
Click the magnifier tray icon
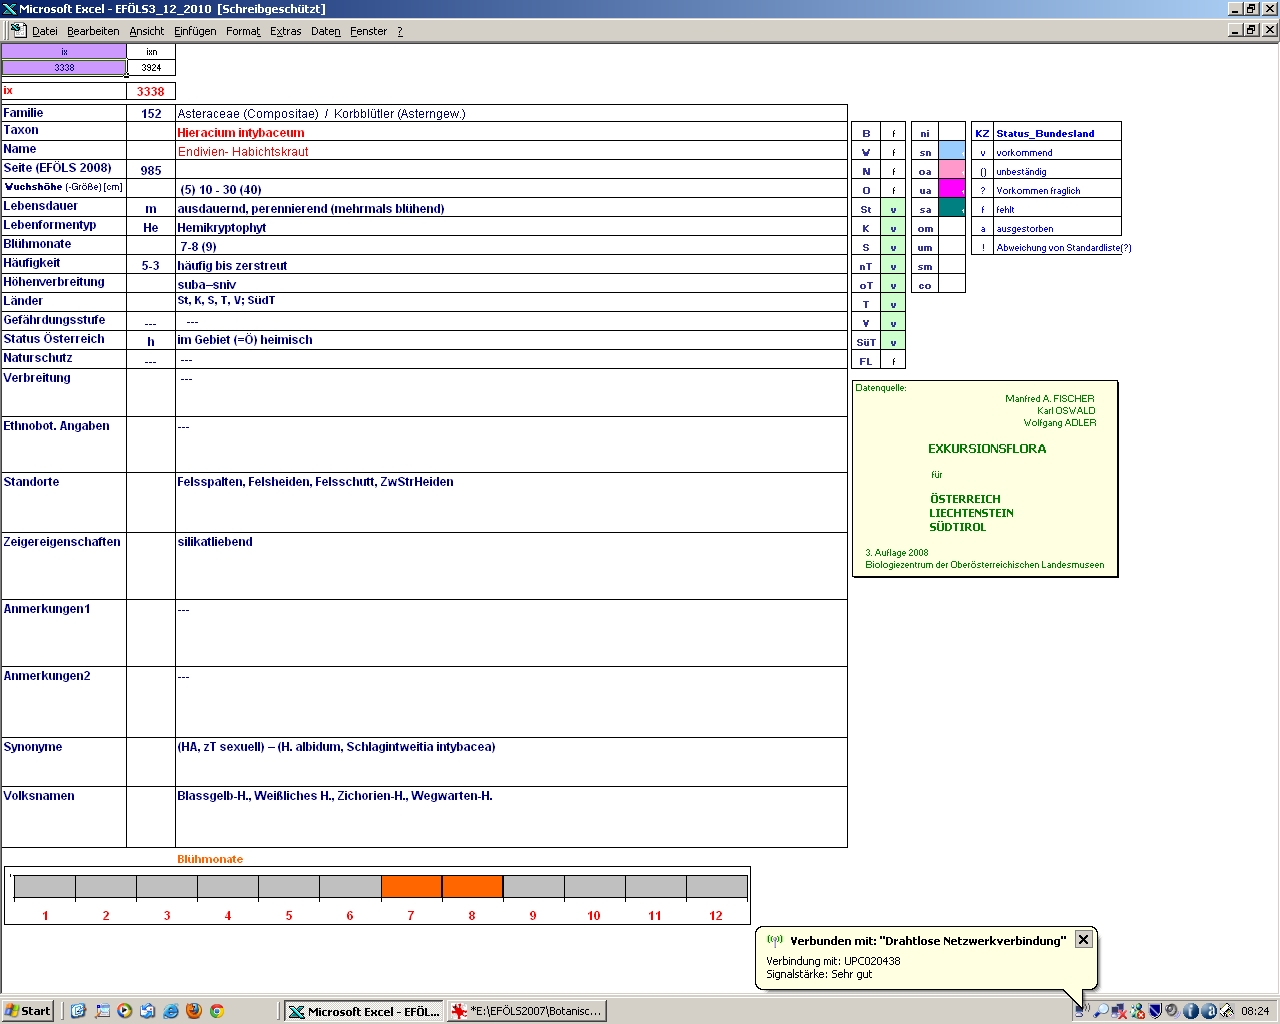click(x=1101, y=1011)
